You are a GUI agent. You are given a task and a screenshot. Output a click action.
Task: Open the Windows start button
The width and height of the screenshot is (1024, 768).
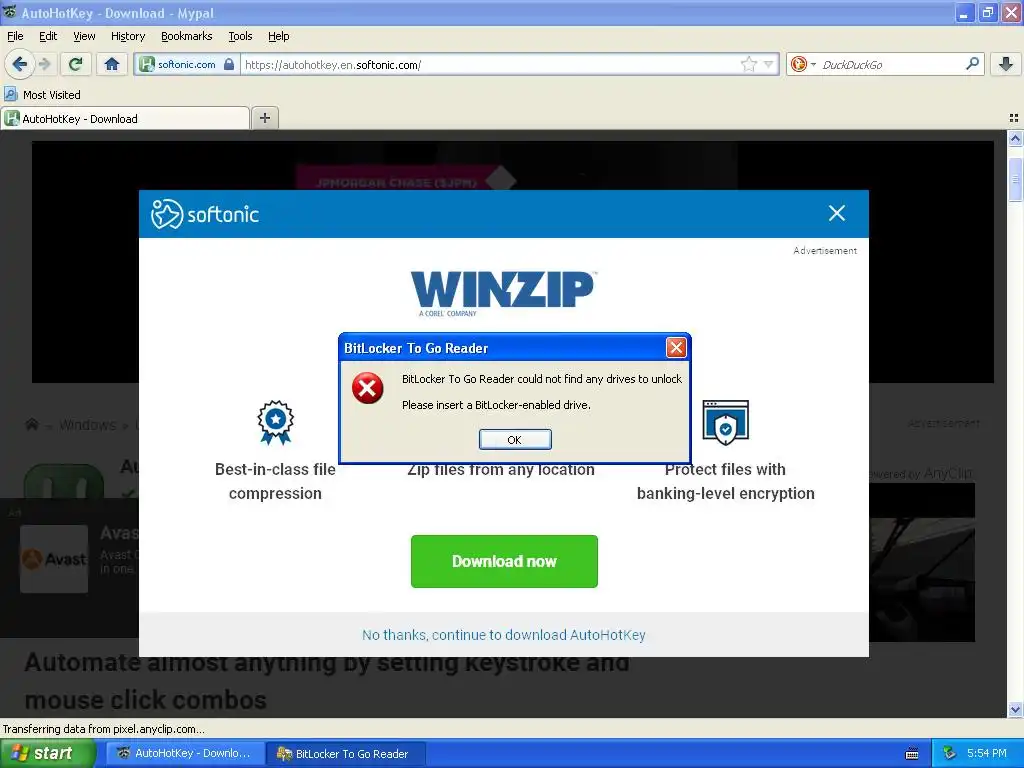(48, 753)
